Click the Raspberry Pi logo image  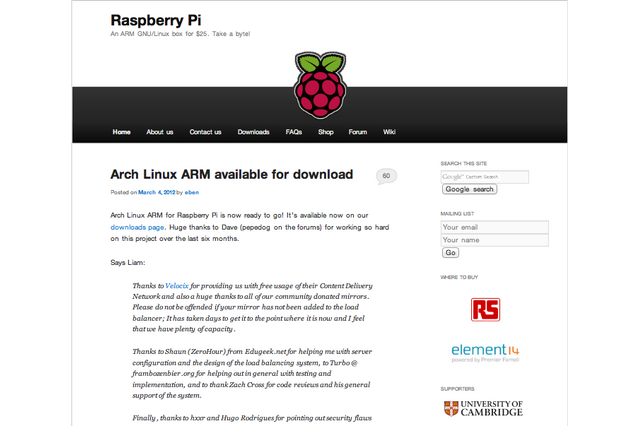click(x=319, y=86)
